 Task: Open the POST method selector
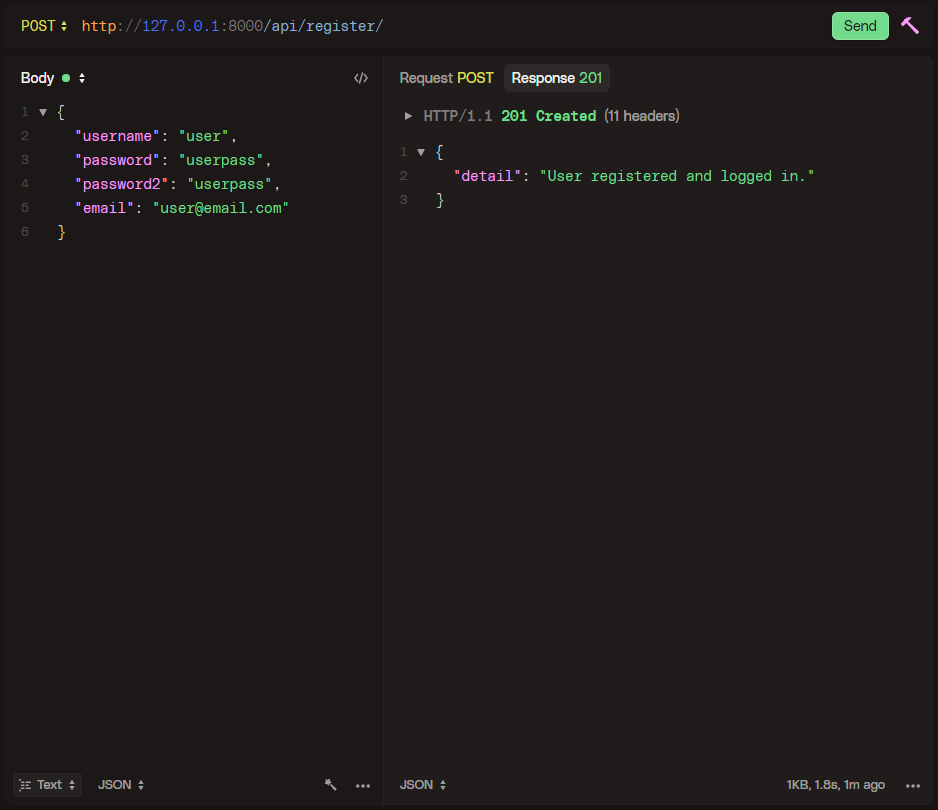click(x=44, y=26)
